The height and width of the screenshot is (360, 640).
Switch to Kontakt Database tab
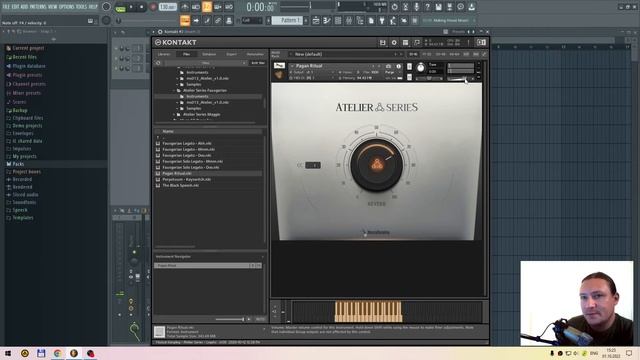point(209,54)
